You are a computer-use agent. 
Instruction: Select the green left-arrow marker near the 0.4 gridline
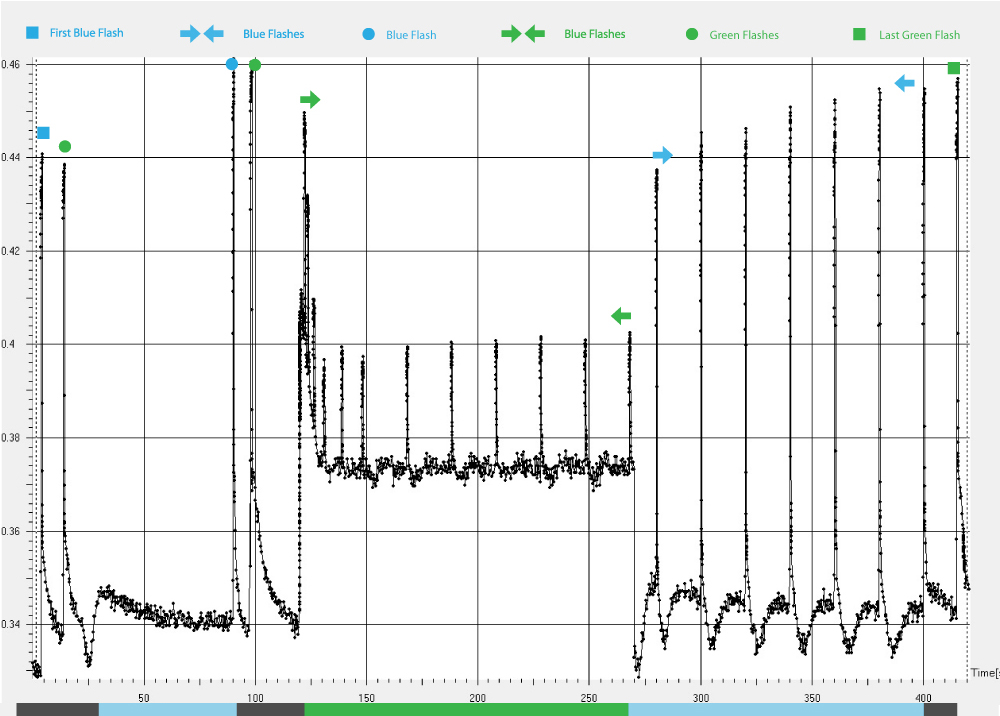[x=621, y=316]
